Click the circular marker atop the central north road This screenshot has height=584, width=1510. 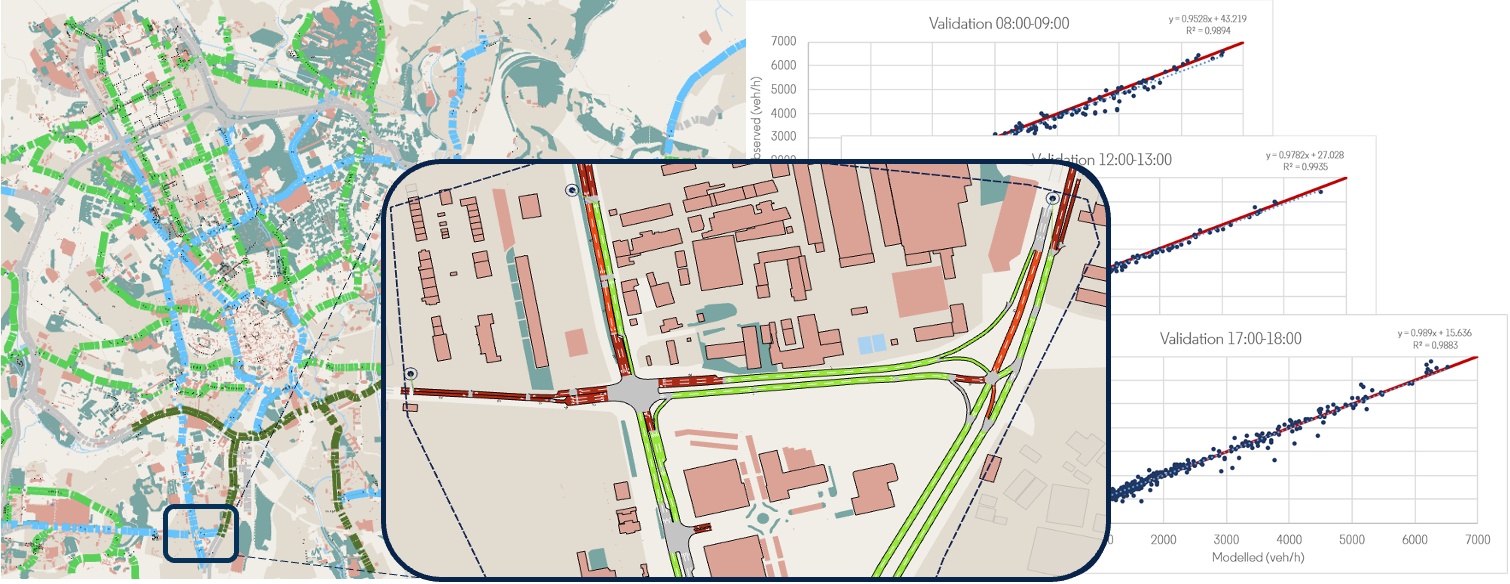point(571,190)
